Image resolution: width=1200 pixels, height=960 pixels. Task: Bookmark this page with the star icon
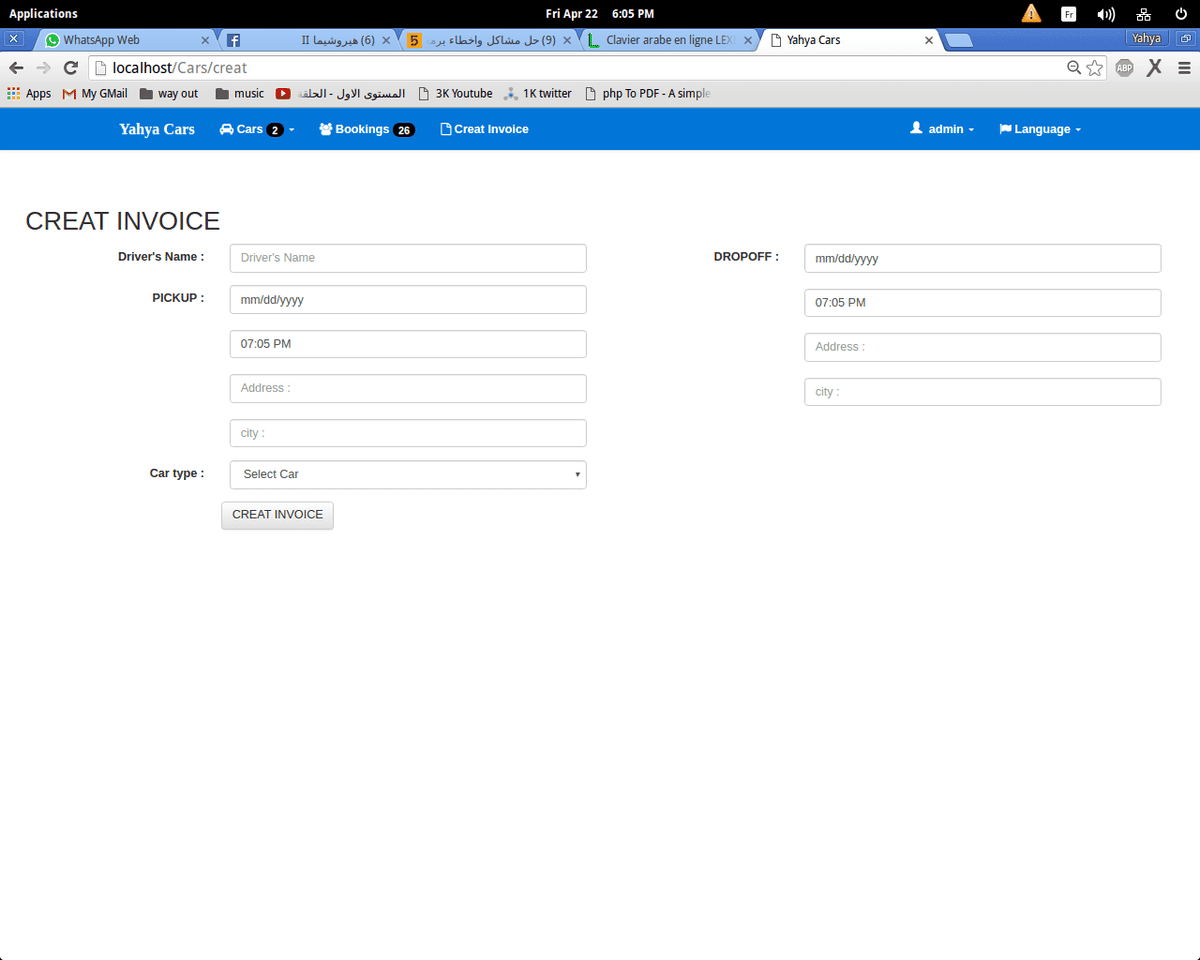click(1095, 68)
